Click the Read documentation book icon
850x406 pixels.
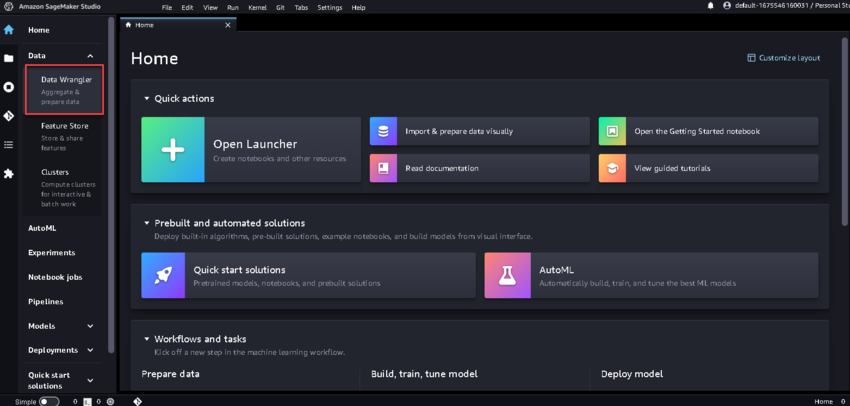click(x=383, y=168)
